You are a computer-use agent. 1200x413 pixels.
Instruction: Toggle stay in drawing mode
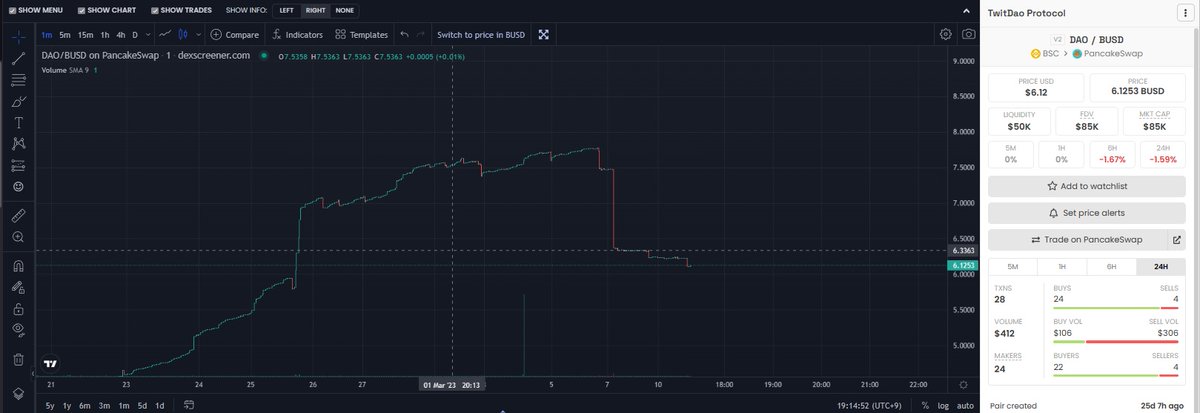point(18,287)
